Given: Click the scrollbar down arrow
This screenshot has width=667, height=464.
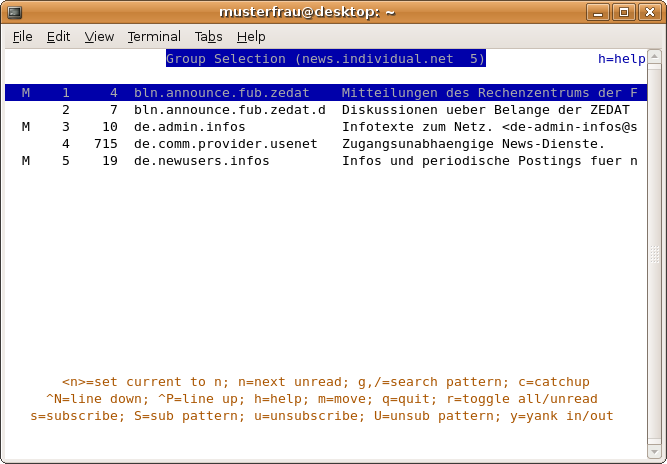Looking at the screenshot, I should coord(654,451).
